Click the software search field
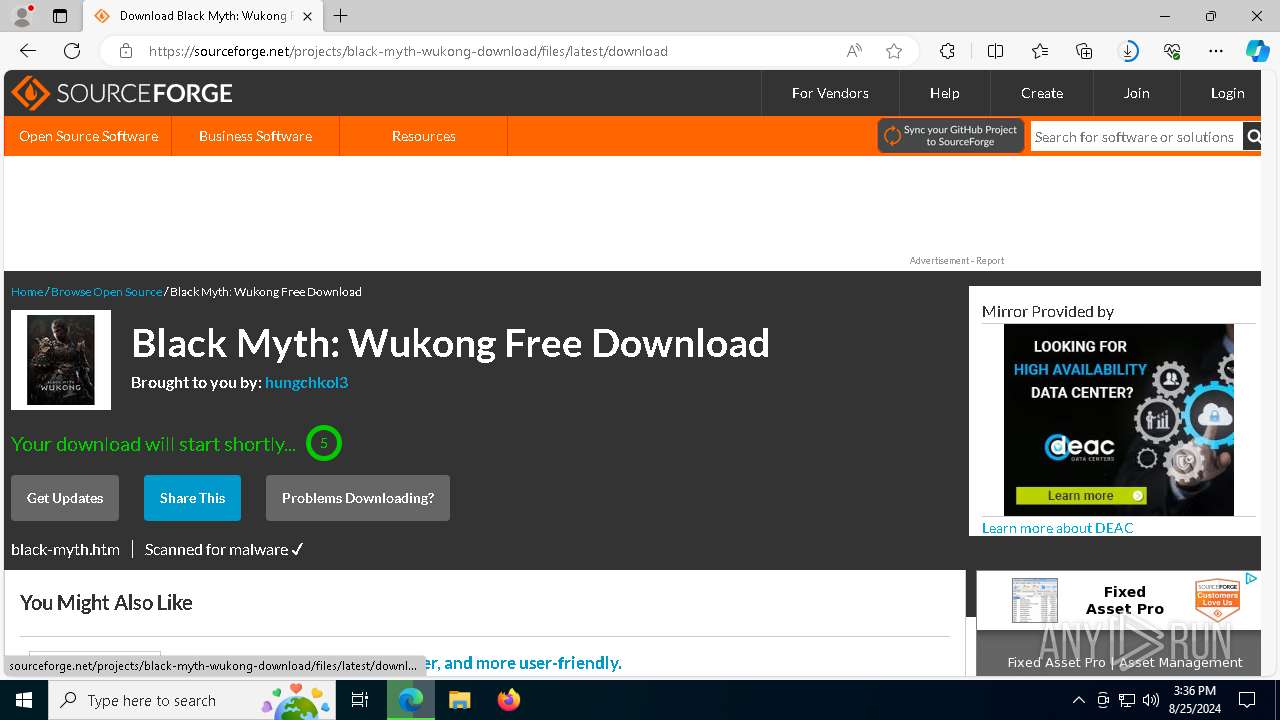This screenshot has height=720, width=1280. click(x=1136, y=137)
